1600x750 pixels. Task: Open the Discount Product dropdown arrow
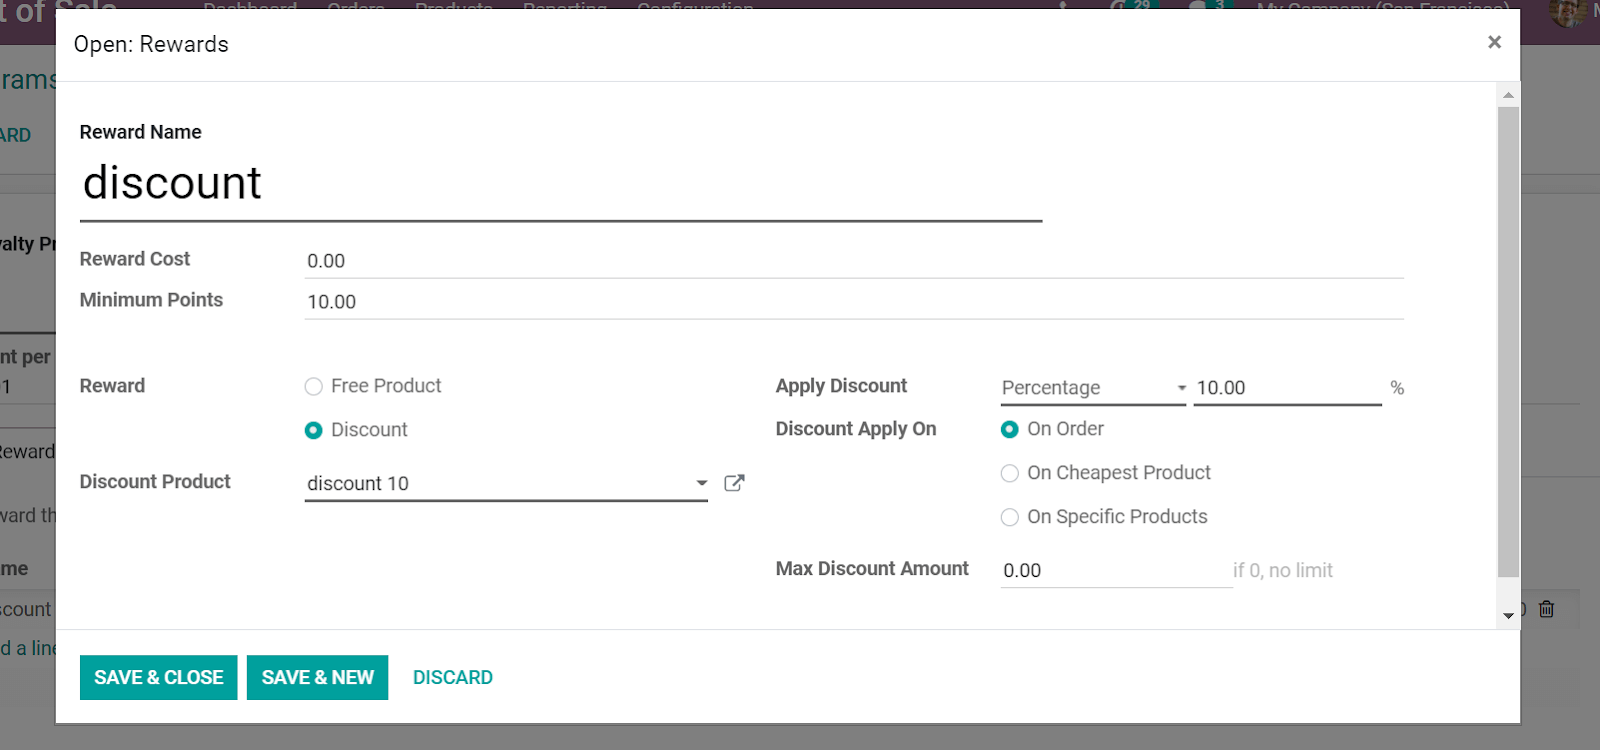(x=701, y=483)
